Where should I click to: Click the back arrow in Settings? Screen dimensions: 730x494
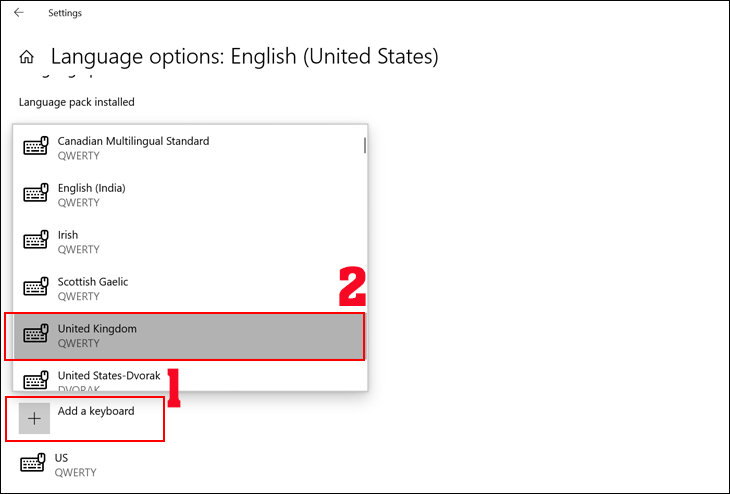pos(18,13)
